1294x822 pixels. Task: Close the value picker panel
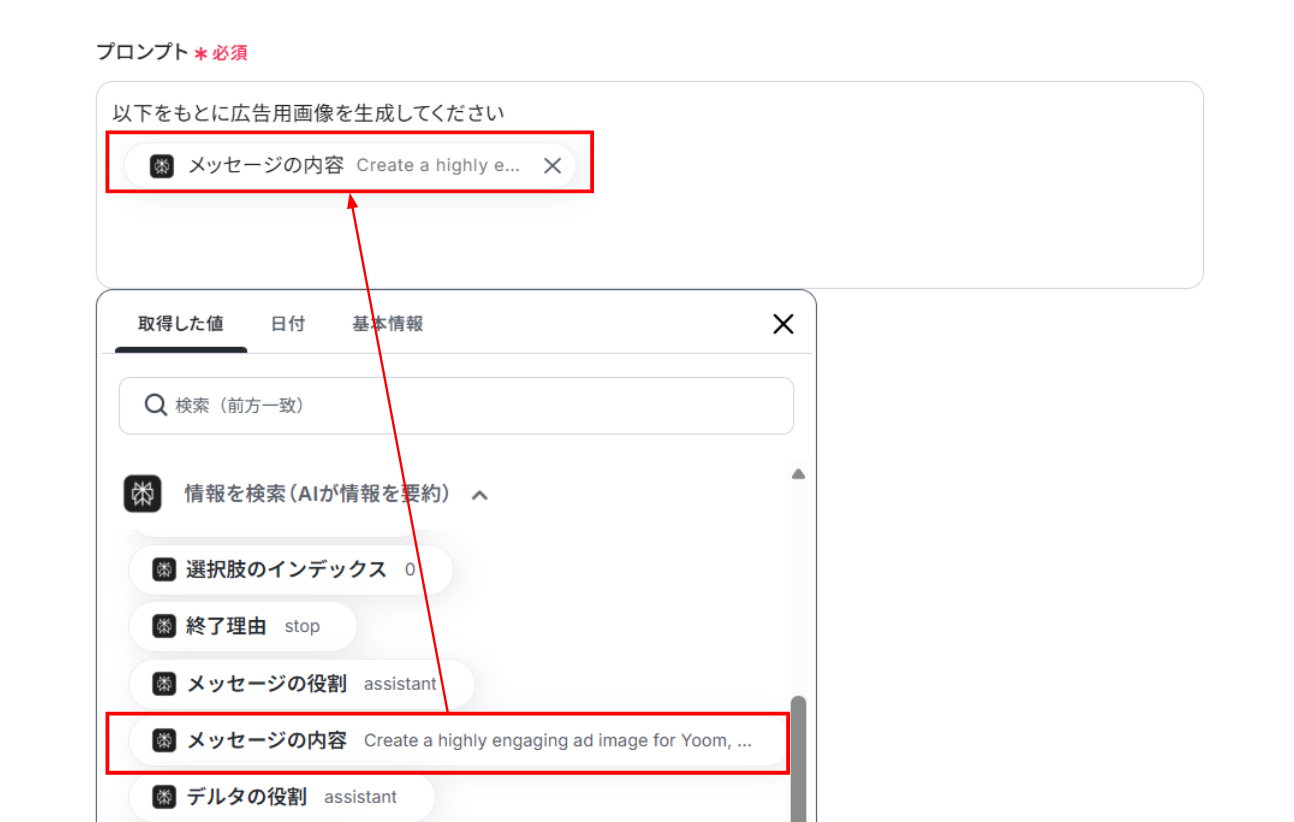click(783, 324)
